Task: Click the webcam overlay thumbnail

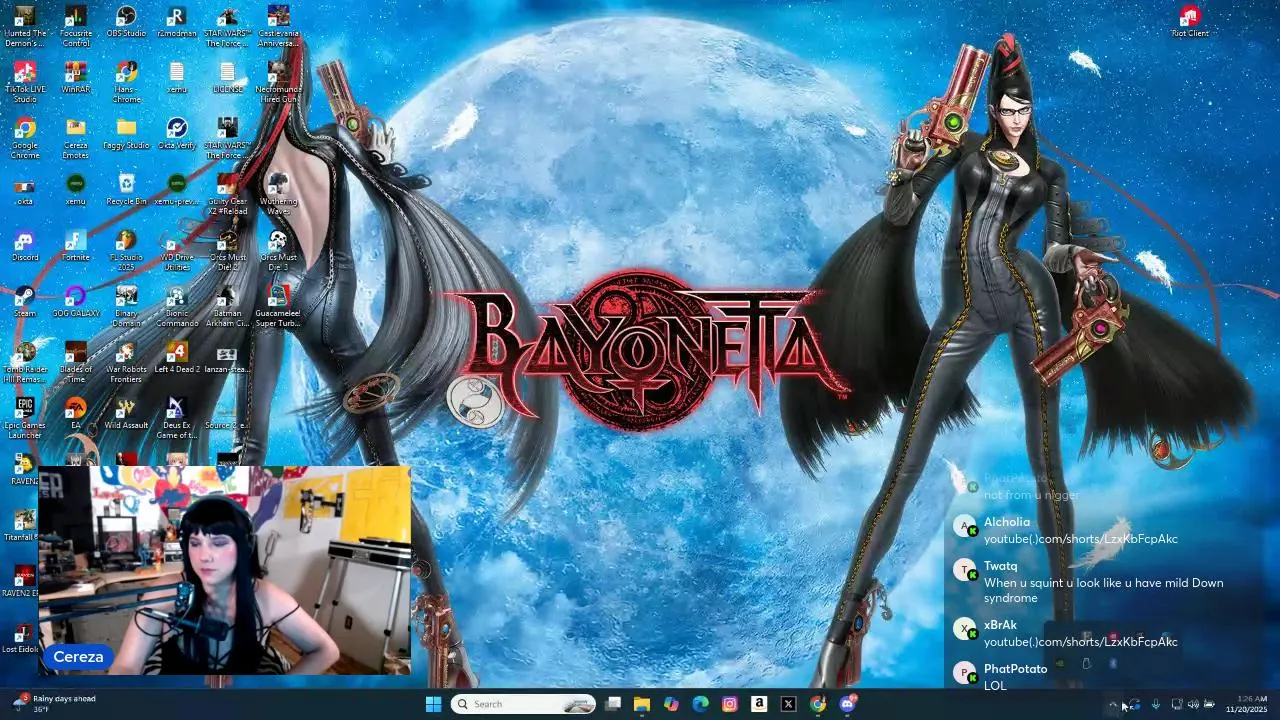Action: tap(225, 570)
